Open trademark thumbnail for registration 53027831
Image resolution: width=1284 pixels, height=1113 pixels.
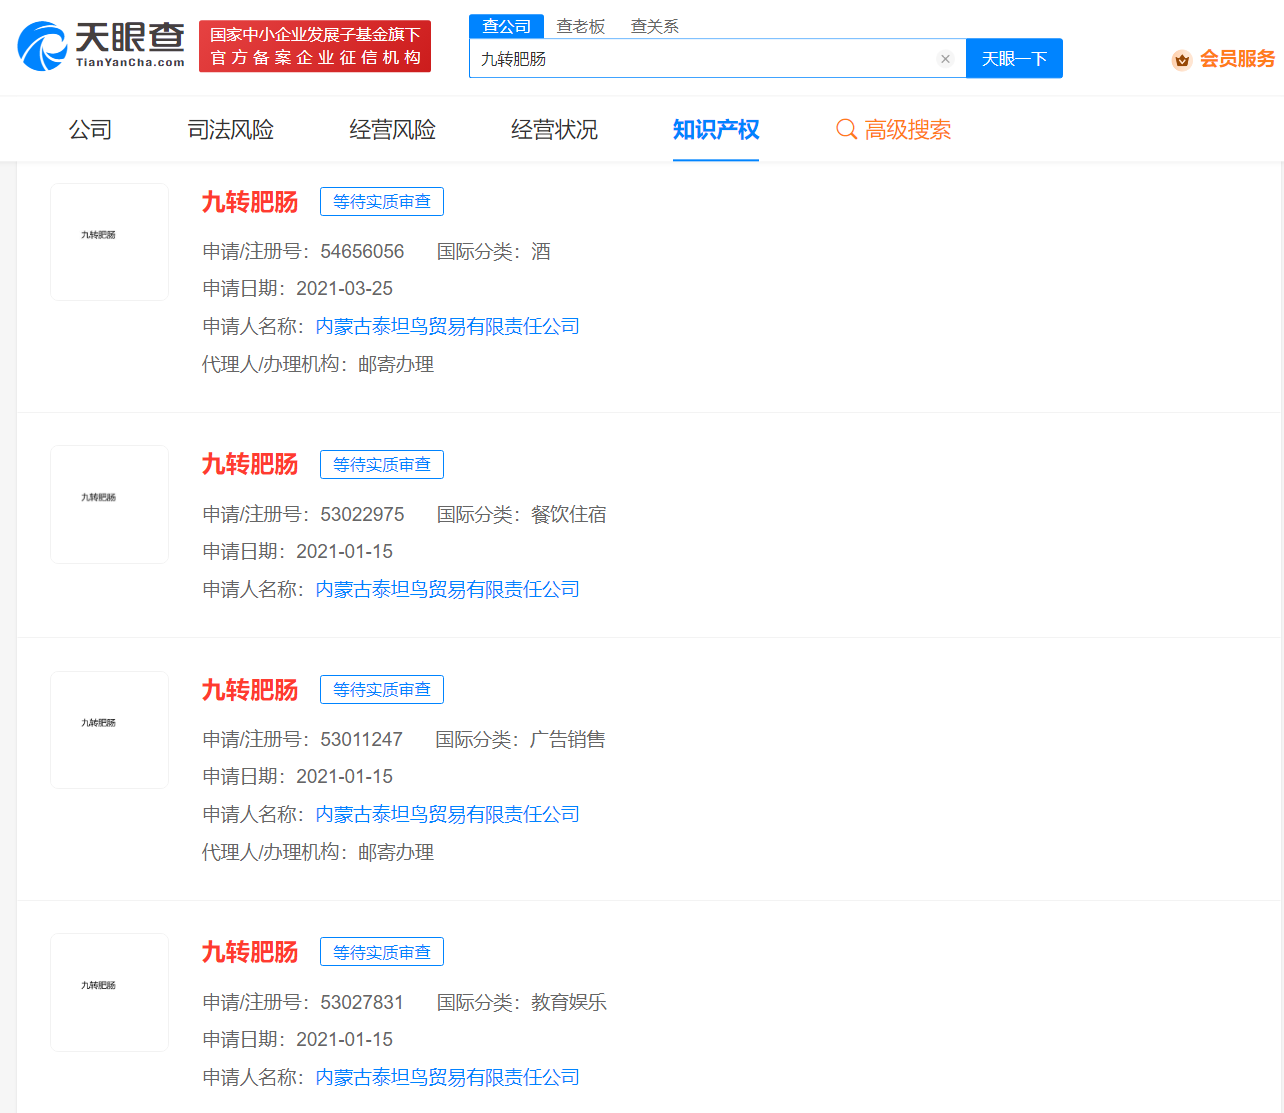[110, 993]
